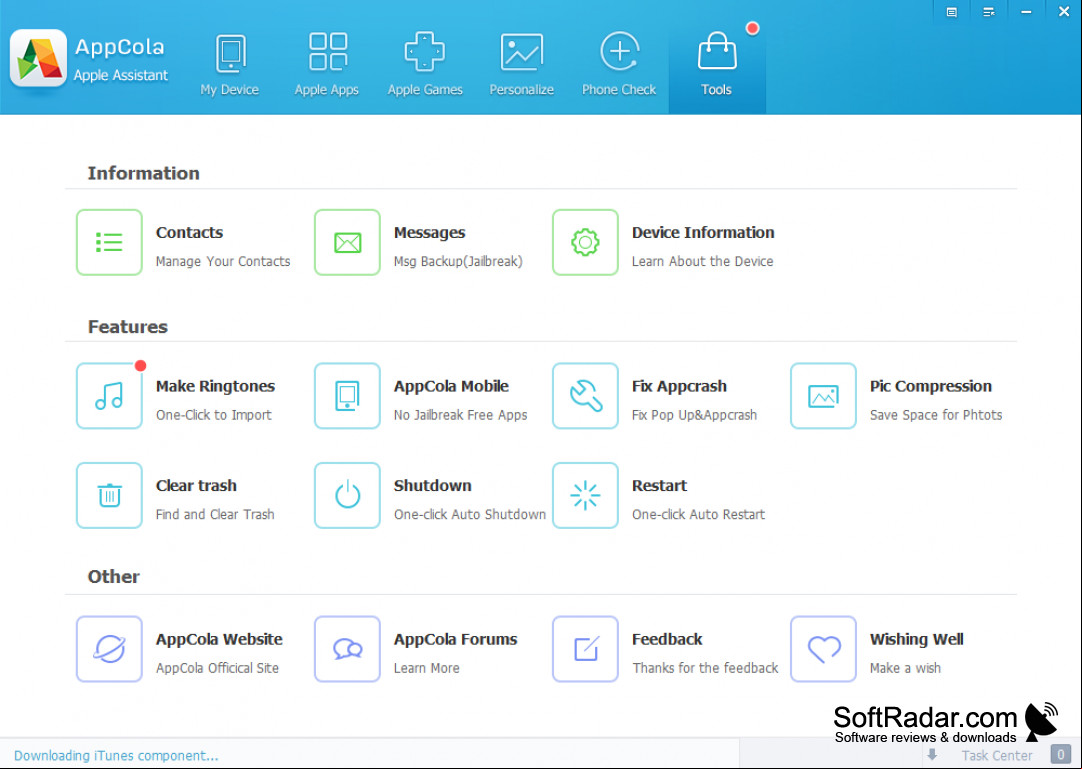Click the Pic Compression title text
Screen dimensions: 1082x769
pos(931,387)
